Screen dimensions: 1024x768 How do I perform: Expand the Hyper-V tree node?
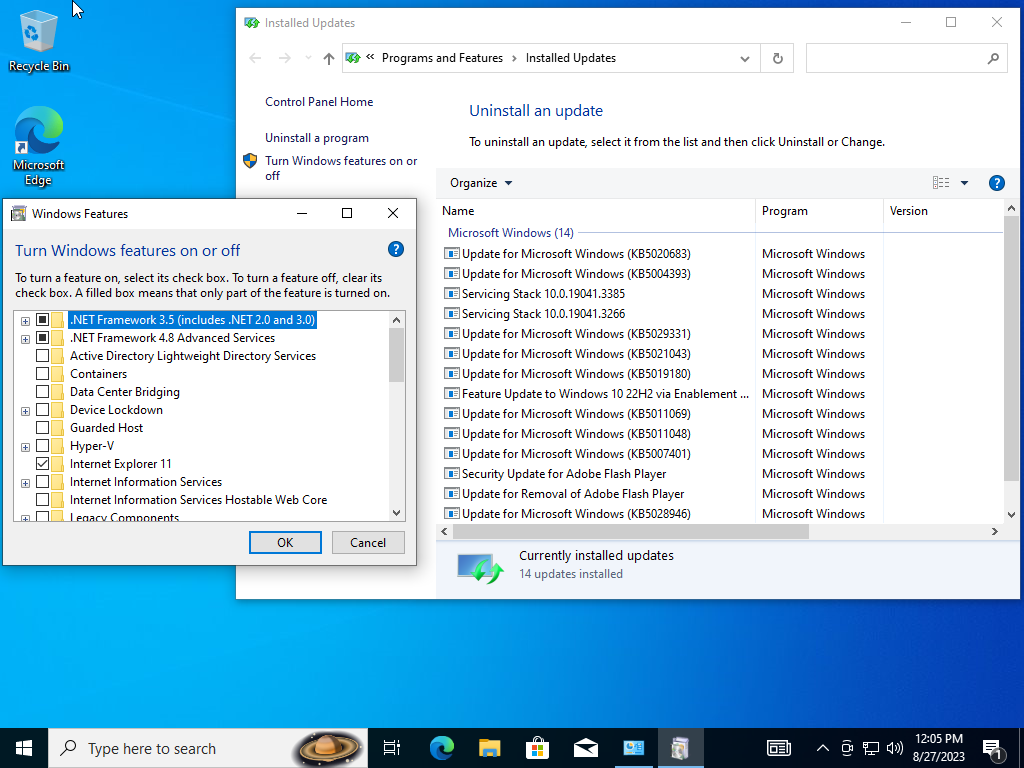tap(25, 447)
